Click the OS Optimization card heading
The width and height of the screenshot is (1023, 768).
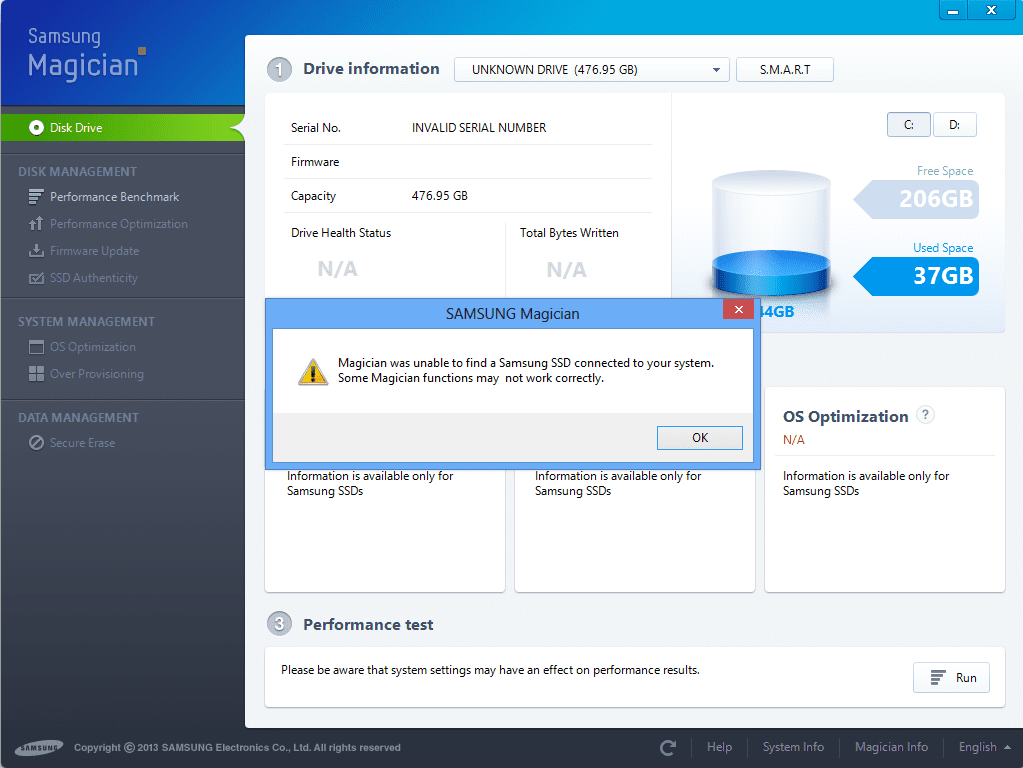pos(846,417)
